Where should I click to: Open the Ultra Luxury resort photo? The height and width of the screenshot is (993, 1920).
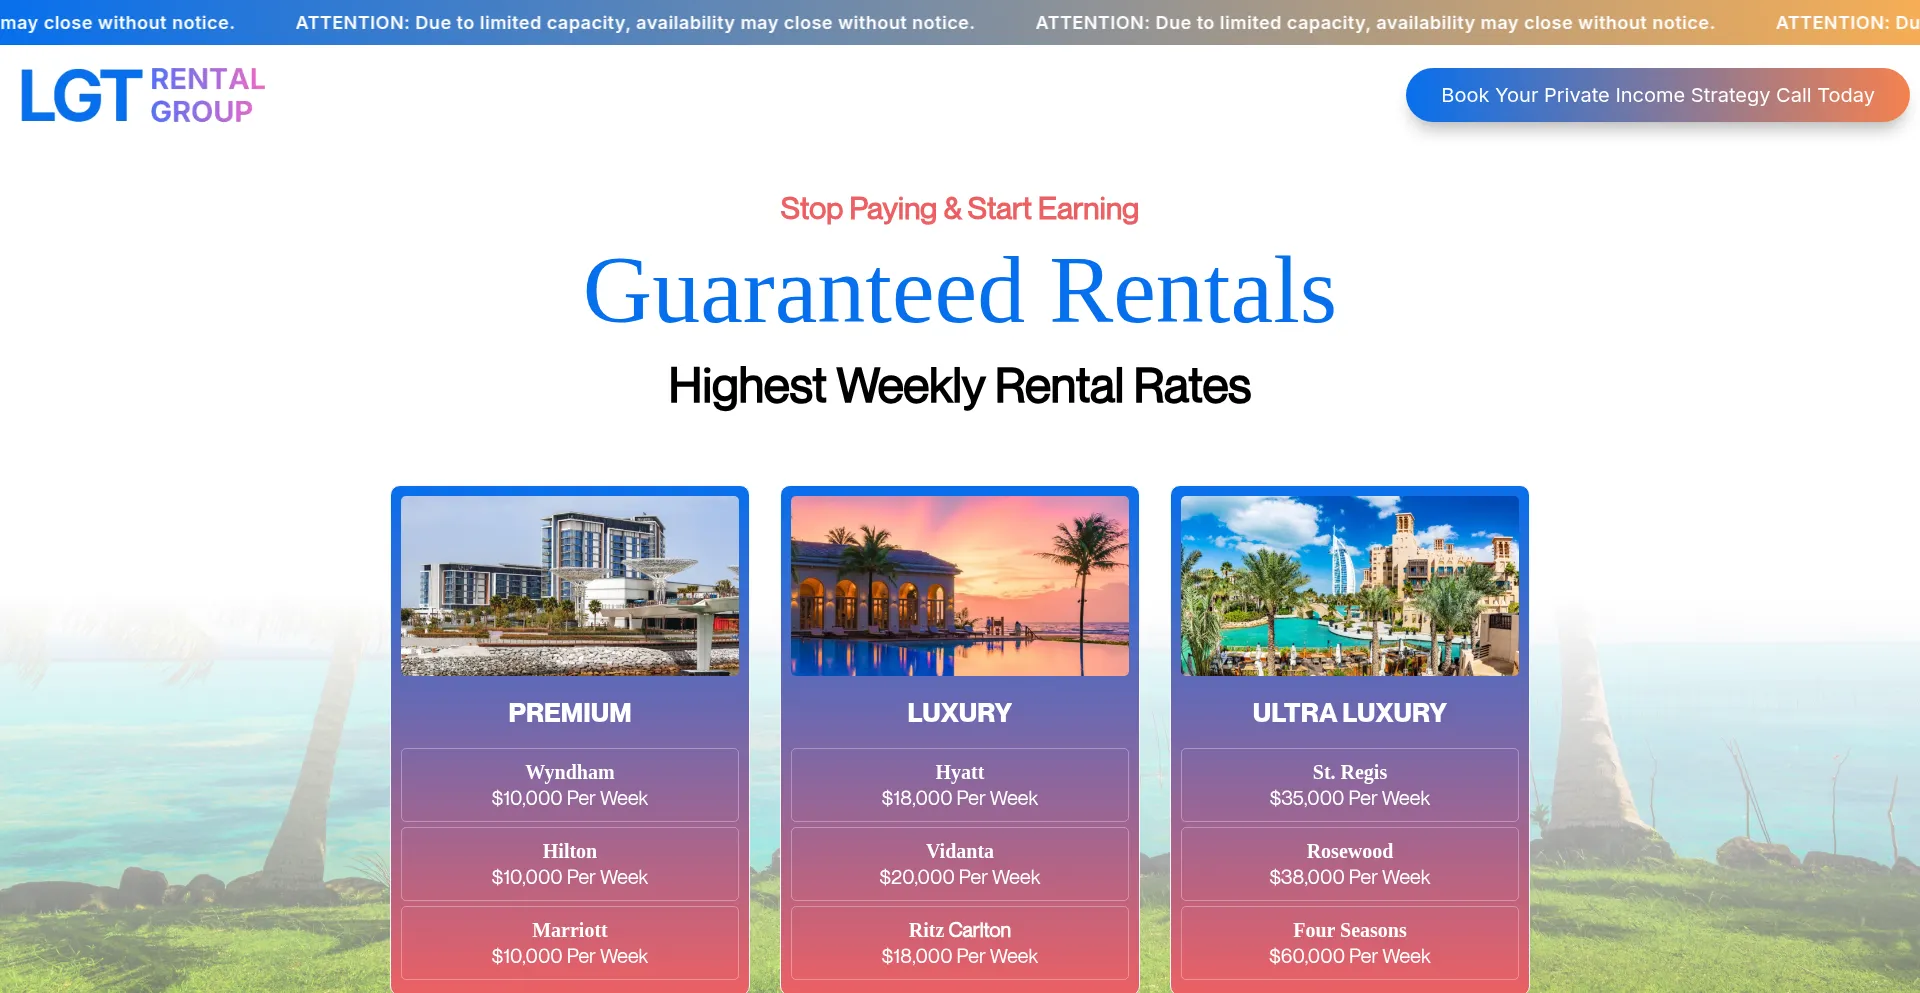pyautogui.click(x=1350, y=586)
